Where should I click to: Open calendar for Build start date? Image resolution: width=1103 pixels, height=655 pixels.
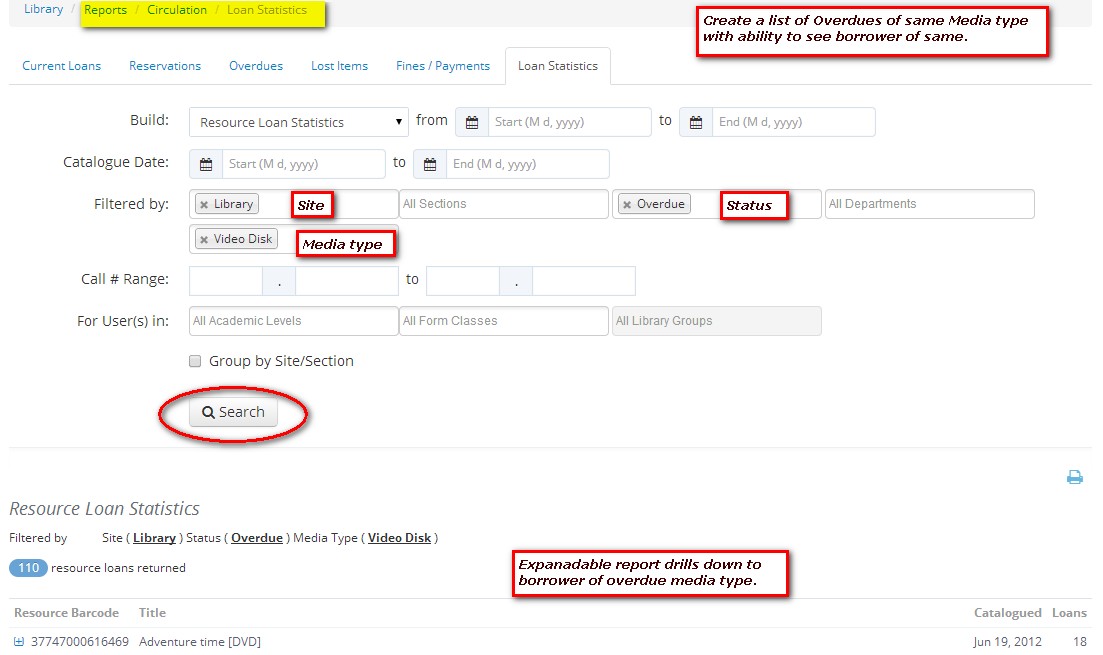[x=471, y=122]
